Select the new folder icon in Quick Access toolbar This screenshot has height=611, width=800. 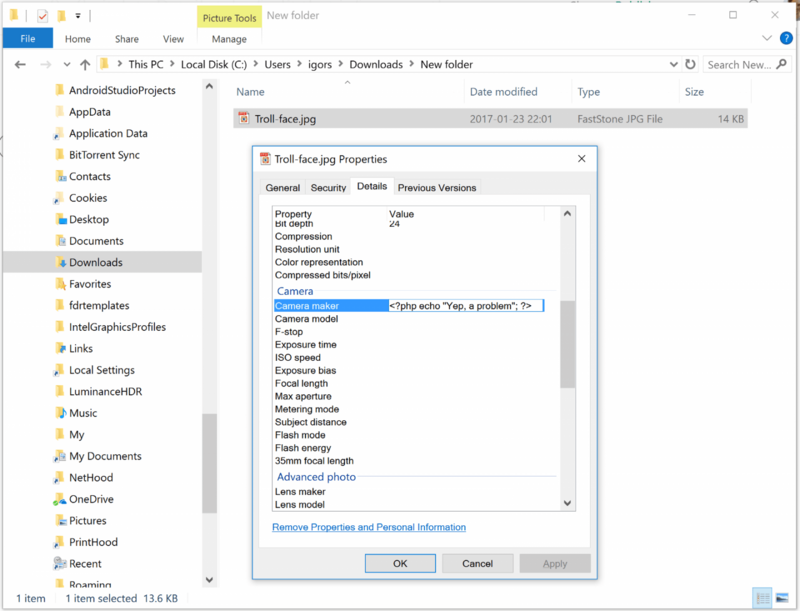(x=59, y=15)
